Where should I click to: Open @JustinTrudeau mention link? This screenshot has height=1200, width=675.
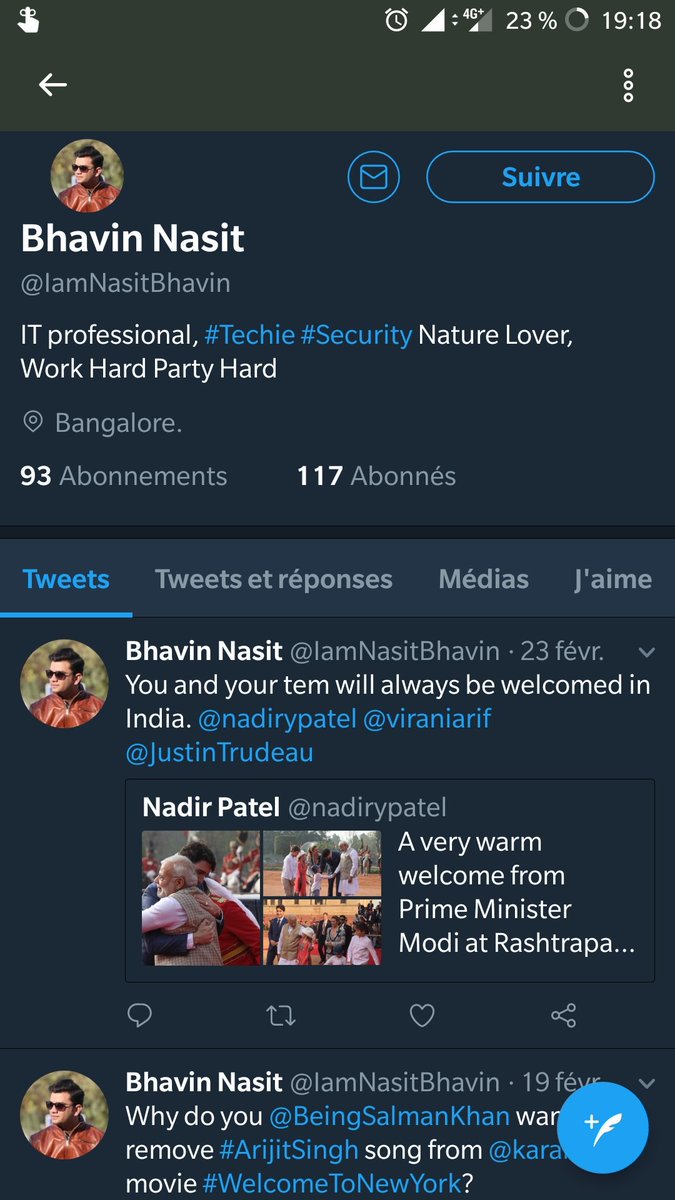220,753
